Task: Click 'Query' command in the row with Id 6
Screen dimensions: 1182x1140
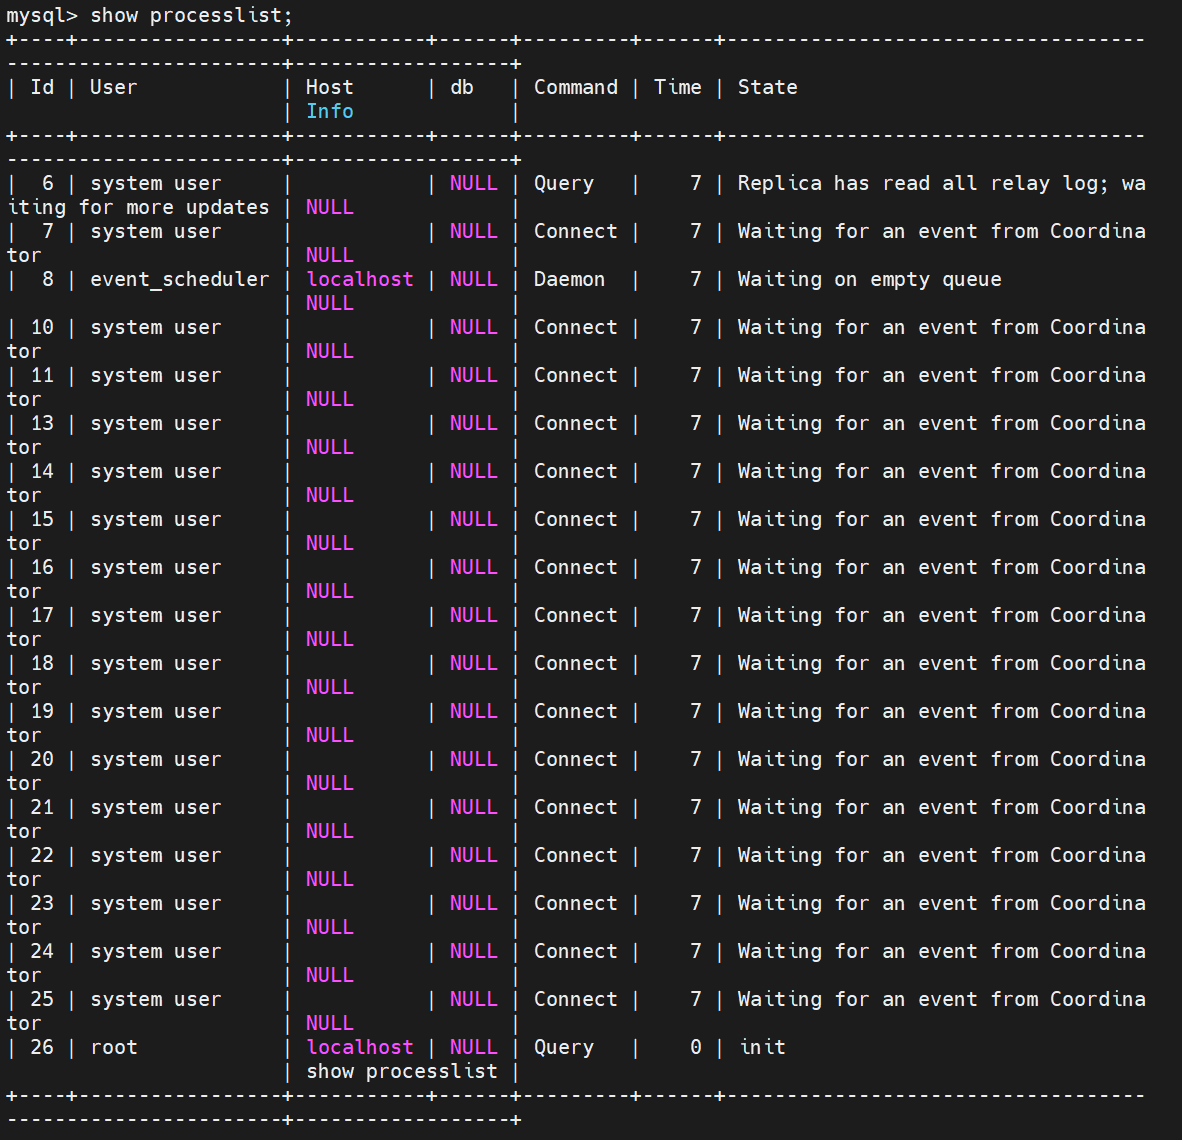Action: (564, 184)
